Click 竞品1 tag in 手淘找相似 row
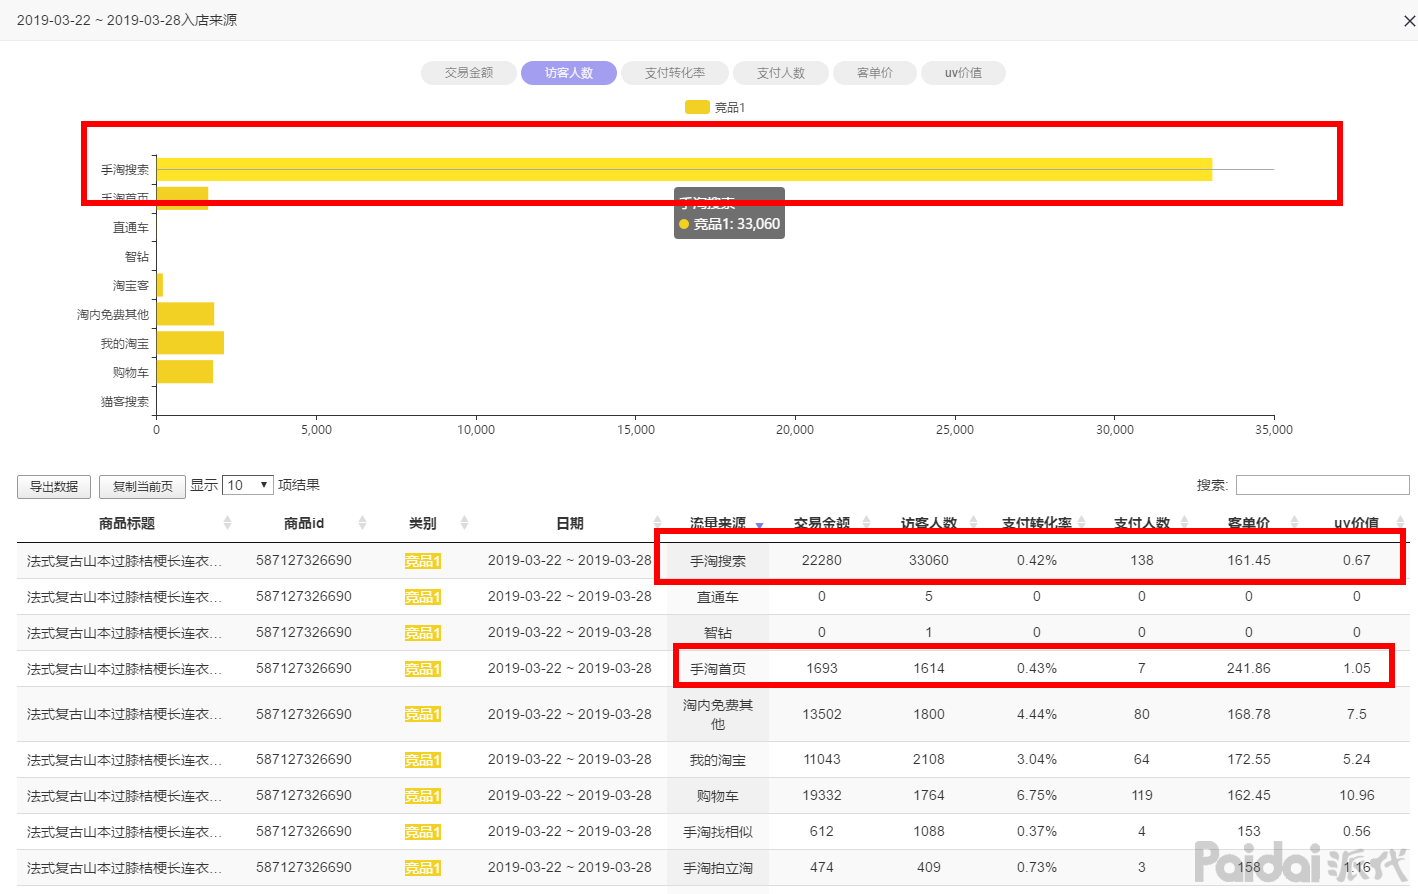This screenshot has width=1418, height=894. click(x=423, y=832)
